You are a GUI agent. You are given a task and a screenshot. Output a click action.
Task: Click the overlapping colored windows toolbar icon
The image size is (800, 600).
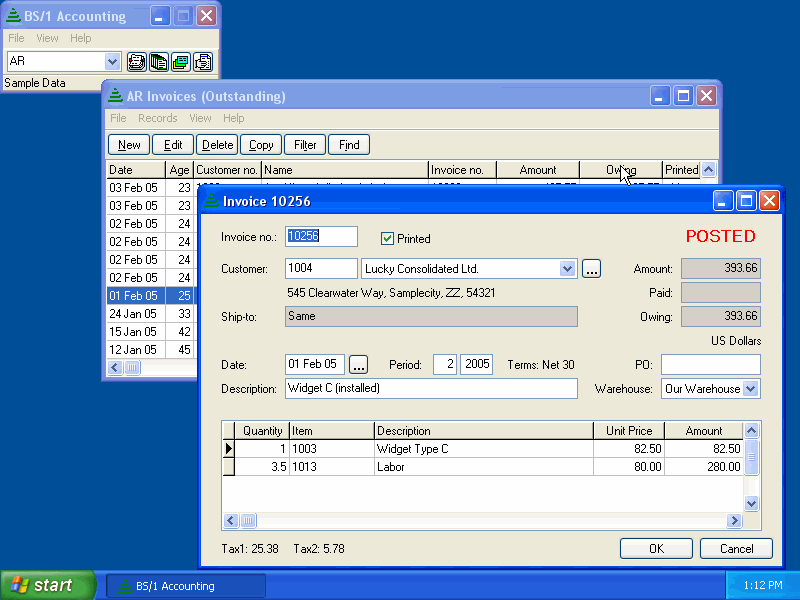(181, 62)
